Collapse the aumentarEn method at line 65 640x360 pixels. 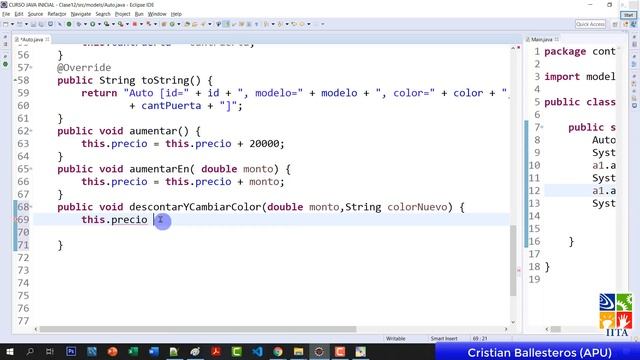pos(31,169)
